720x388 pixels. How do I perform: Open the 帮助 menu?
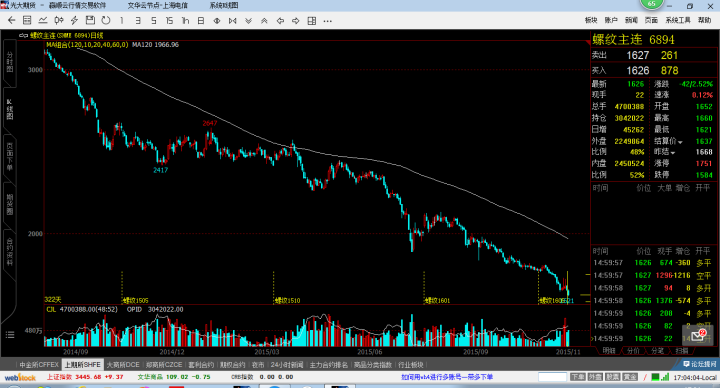(x=704, y=20)
